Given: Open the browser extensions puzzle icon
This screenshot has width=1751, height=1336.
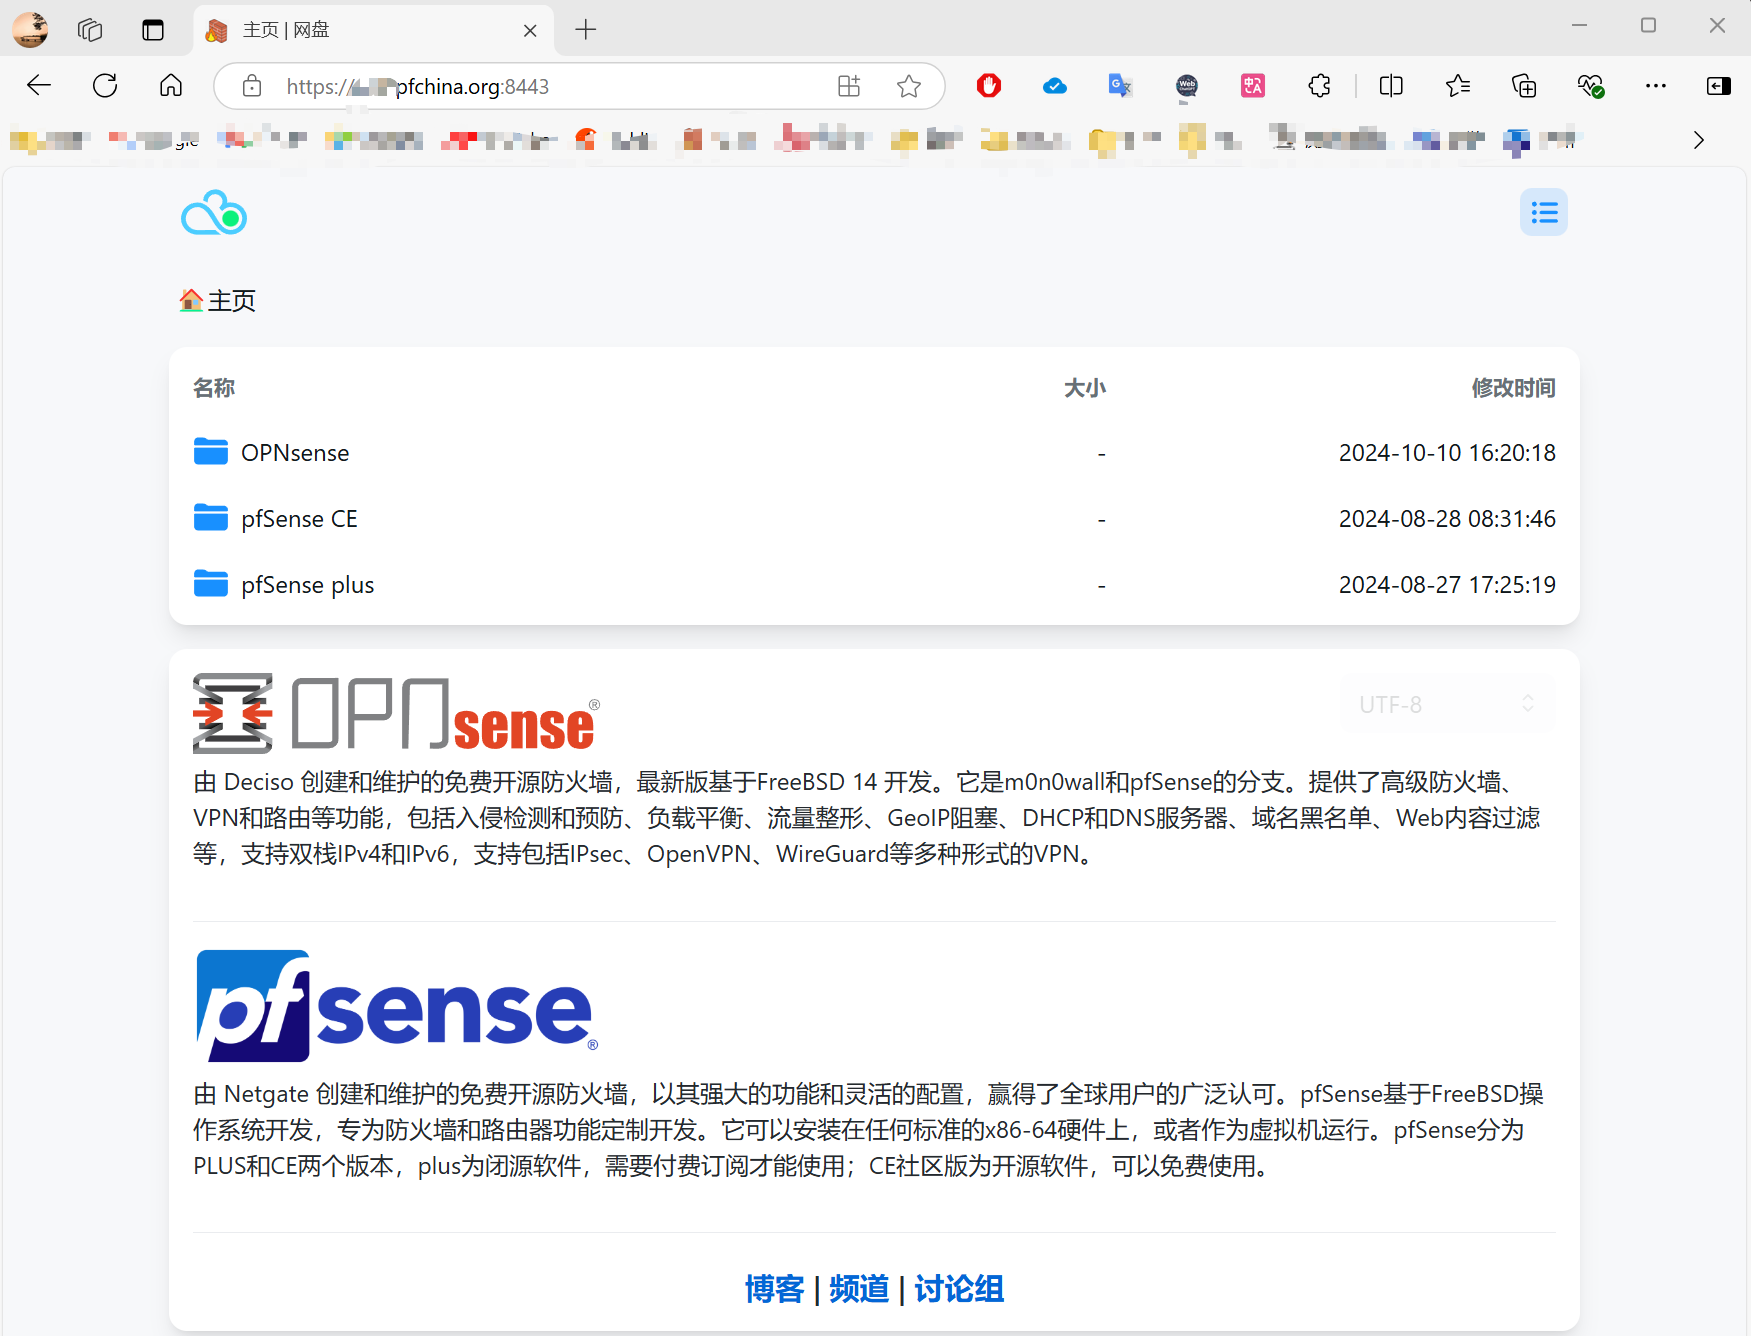Looking at the screenshot, I should tap(1319, 86).
